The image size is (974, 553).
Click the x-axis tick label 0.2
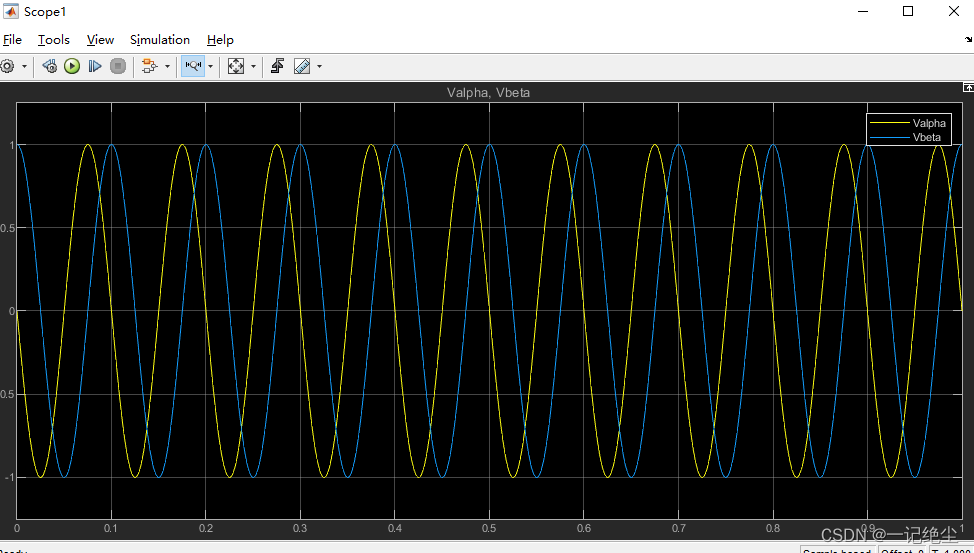206,529
